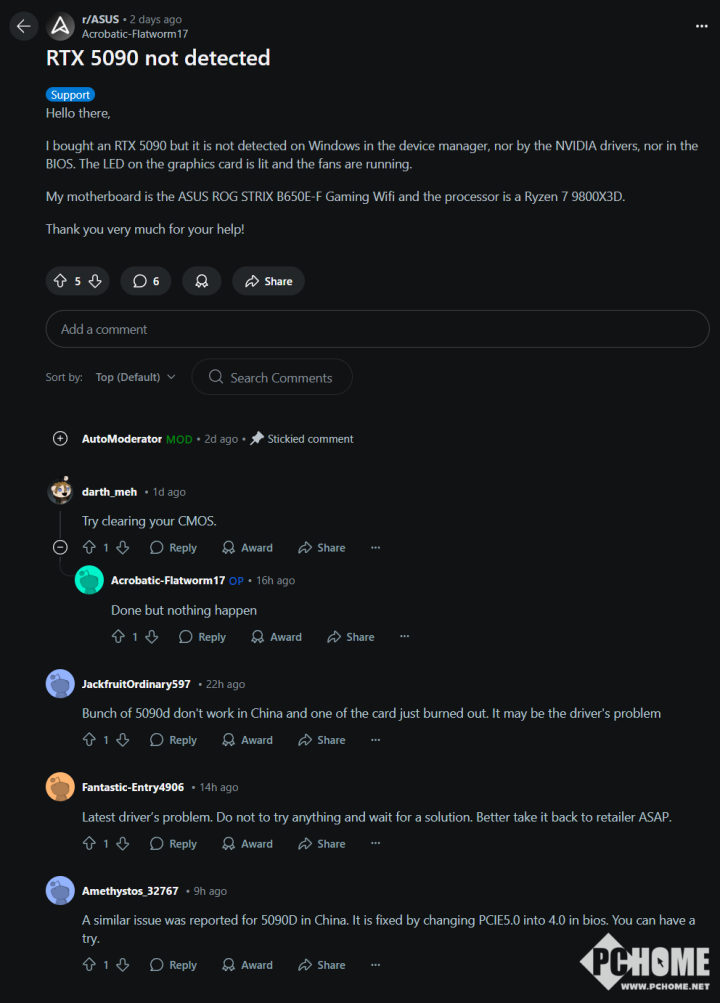Select the Support flair tag

click(70, 95)
